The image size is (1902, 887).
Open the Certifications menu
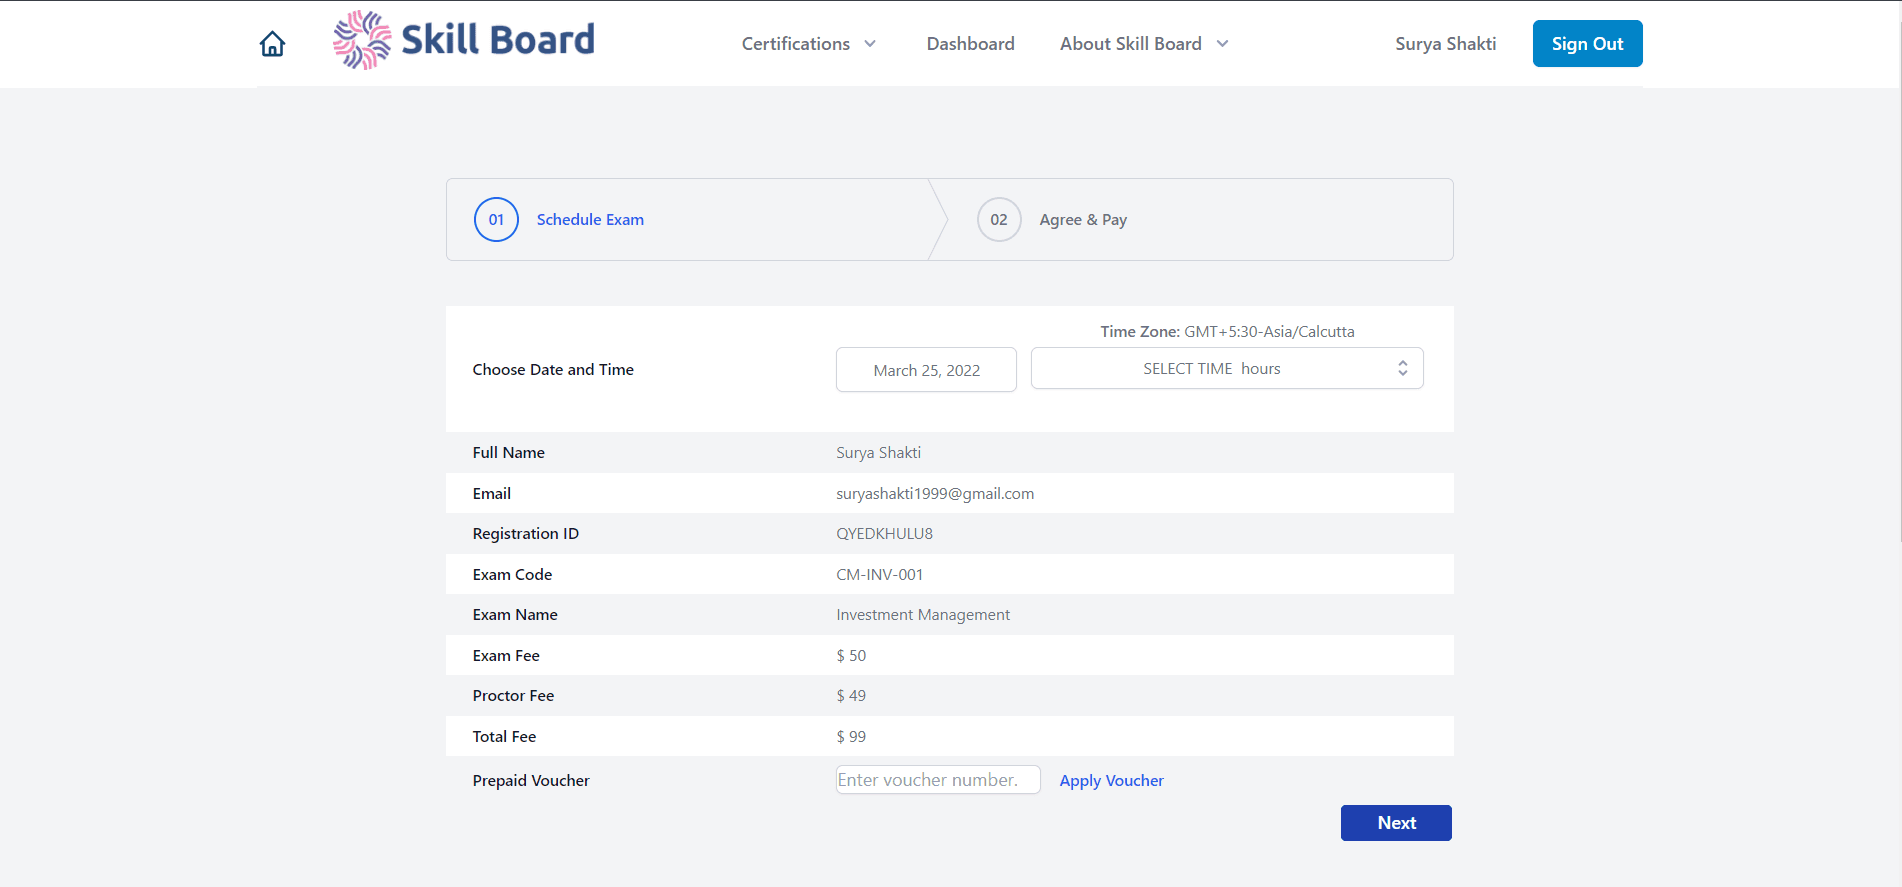coord(796,44)
